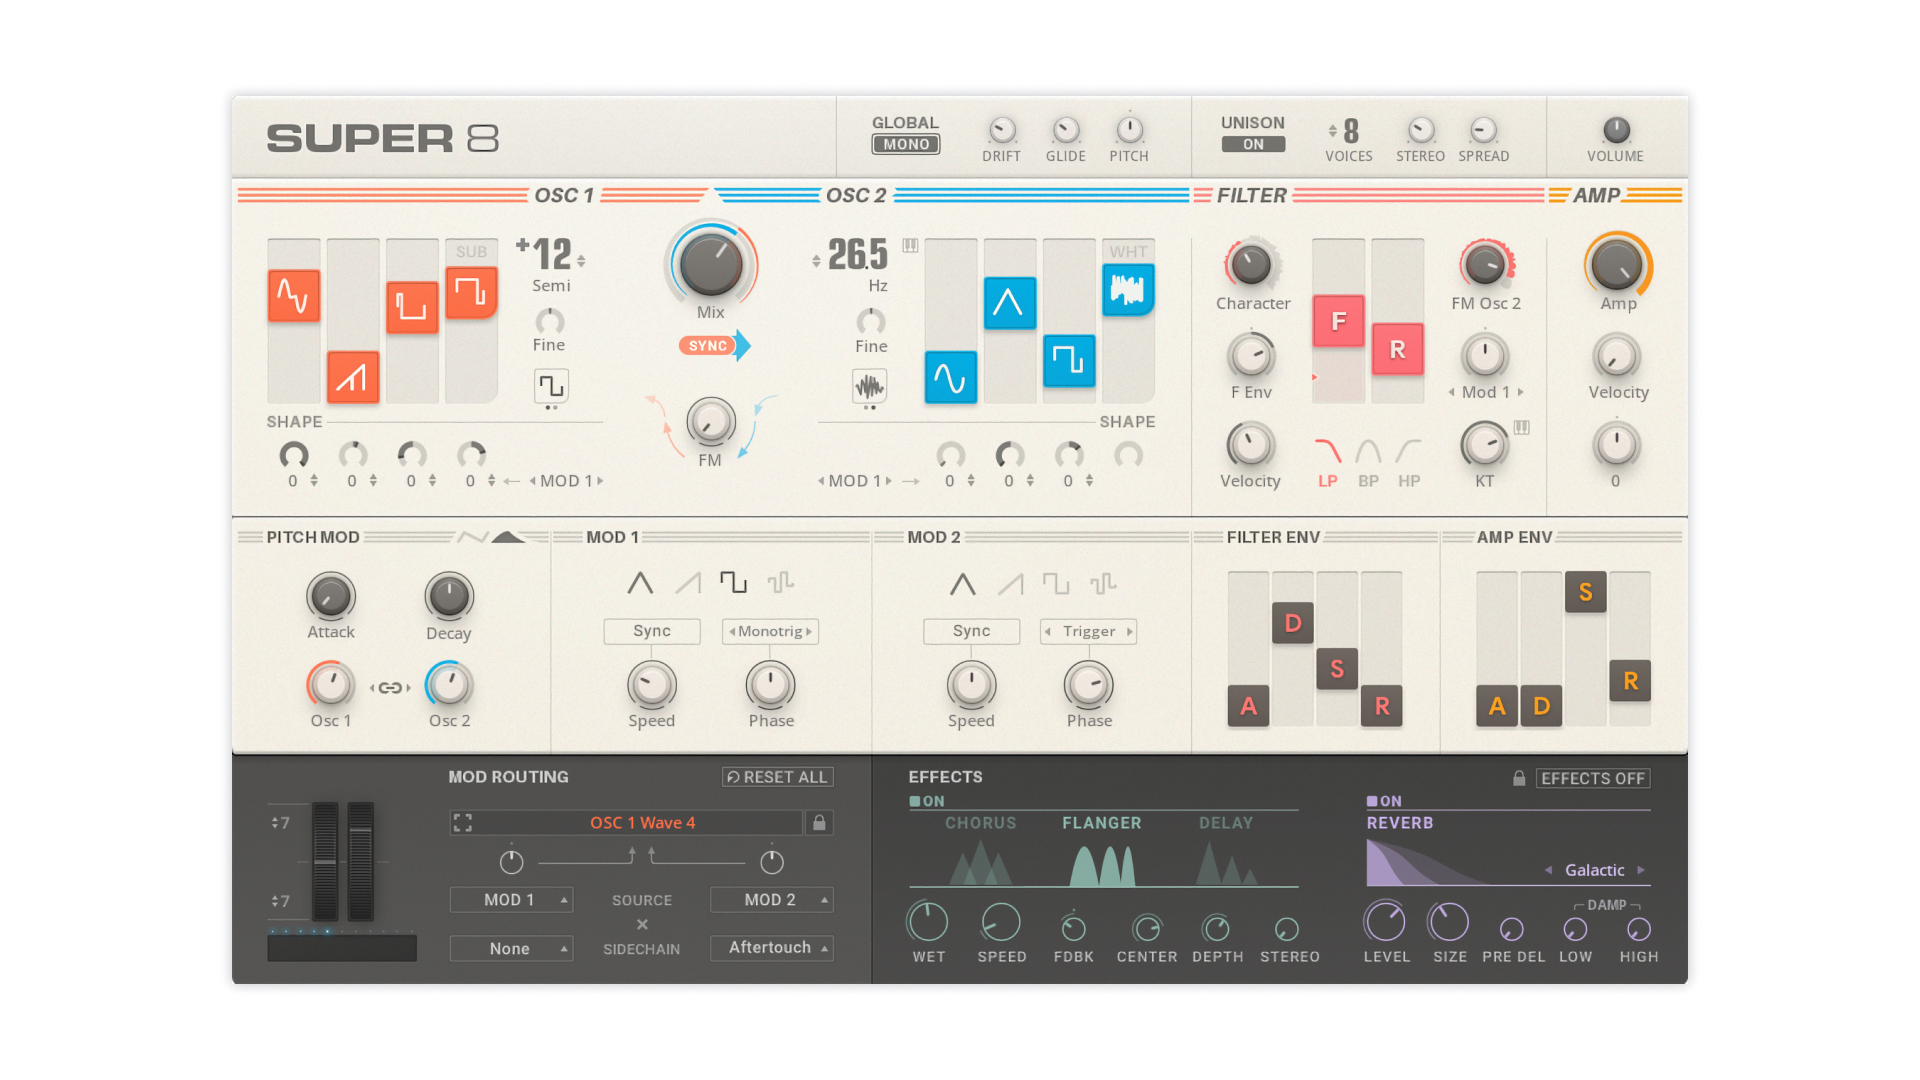
Task: Switch to the DELAY effect tab
Action: point(1226,823)
